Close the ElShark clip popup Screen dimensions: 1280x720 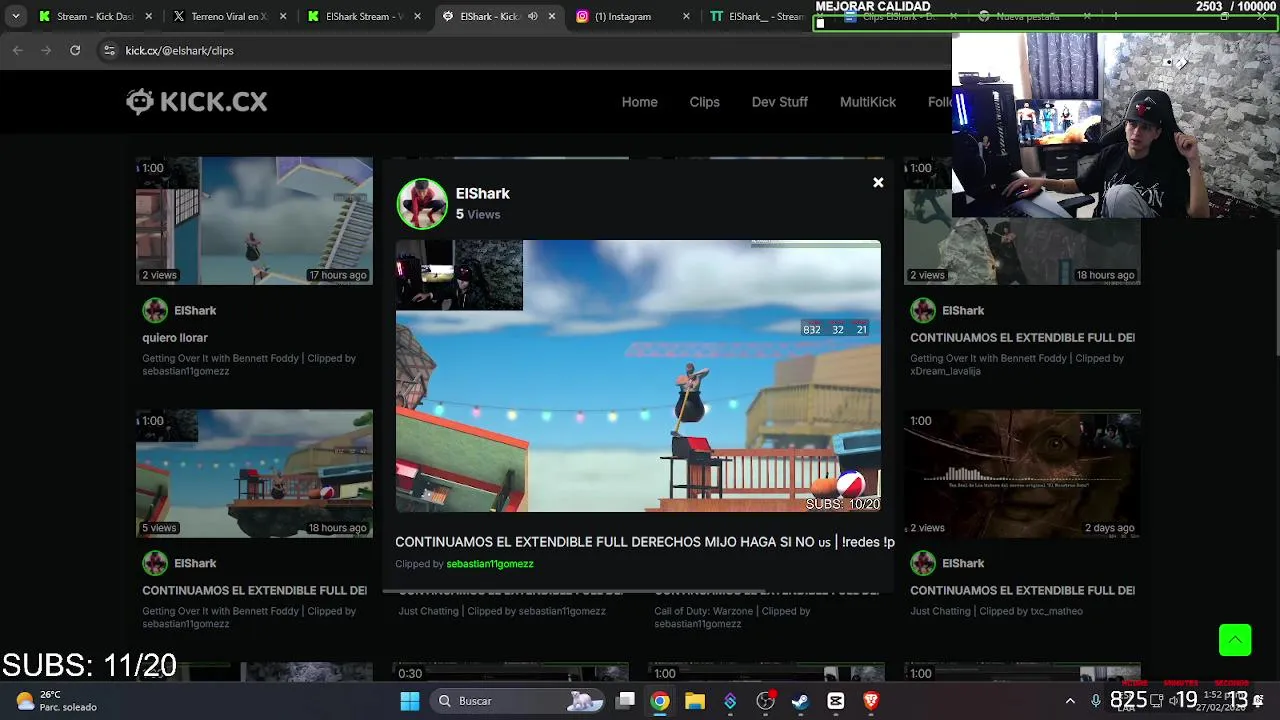point(878,182)
